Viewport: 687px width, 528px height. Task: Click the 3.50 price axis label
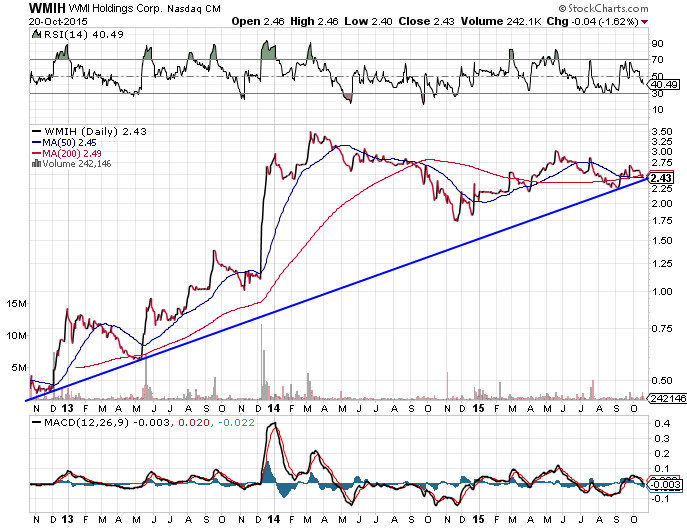point(662,131)
